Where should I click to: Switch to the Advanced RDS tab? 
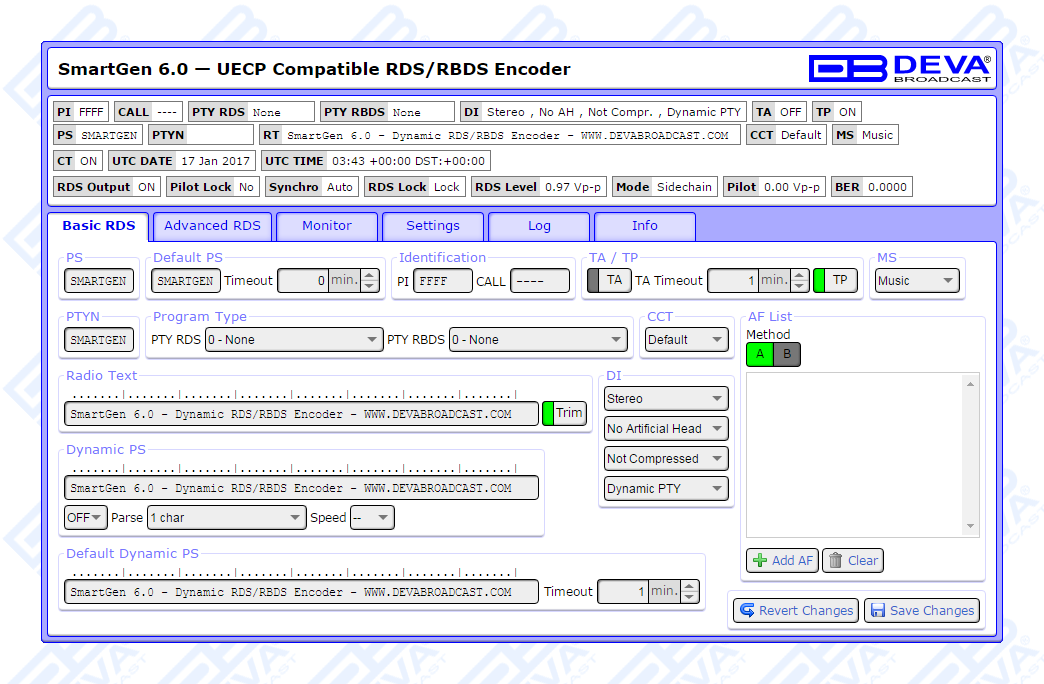[212, 226]
